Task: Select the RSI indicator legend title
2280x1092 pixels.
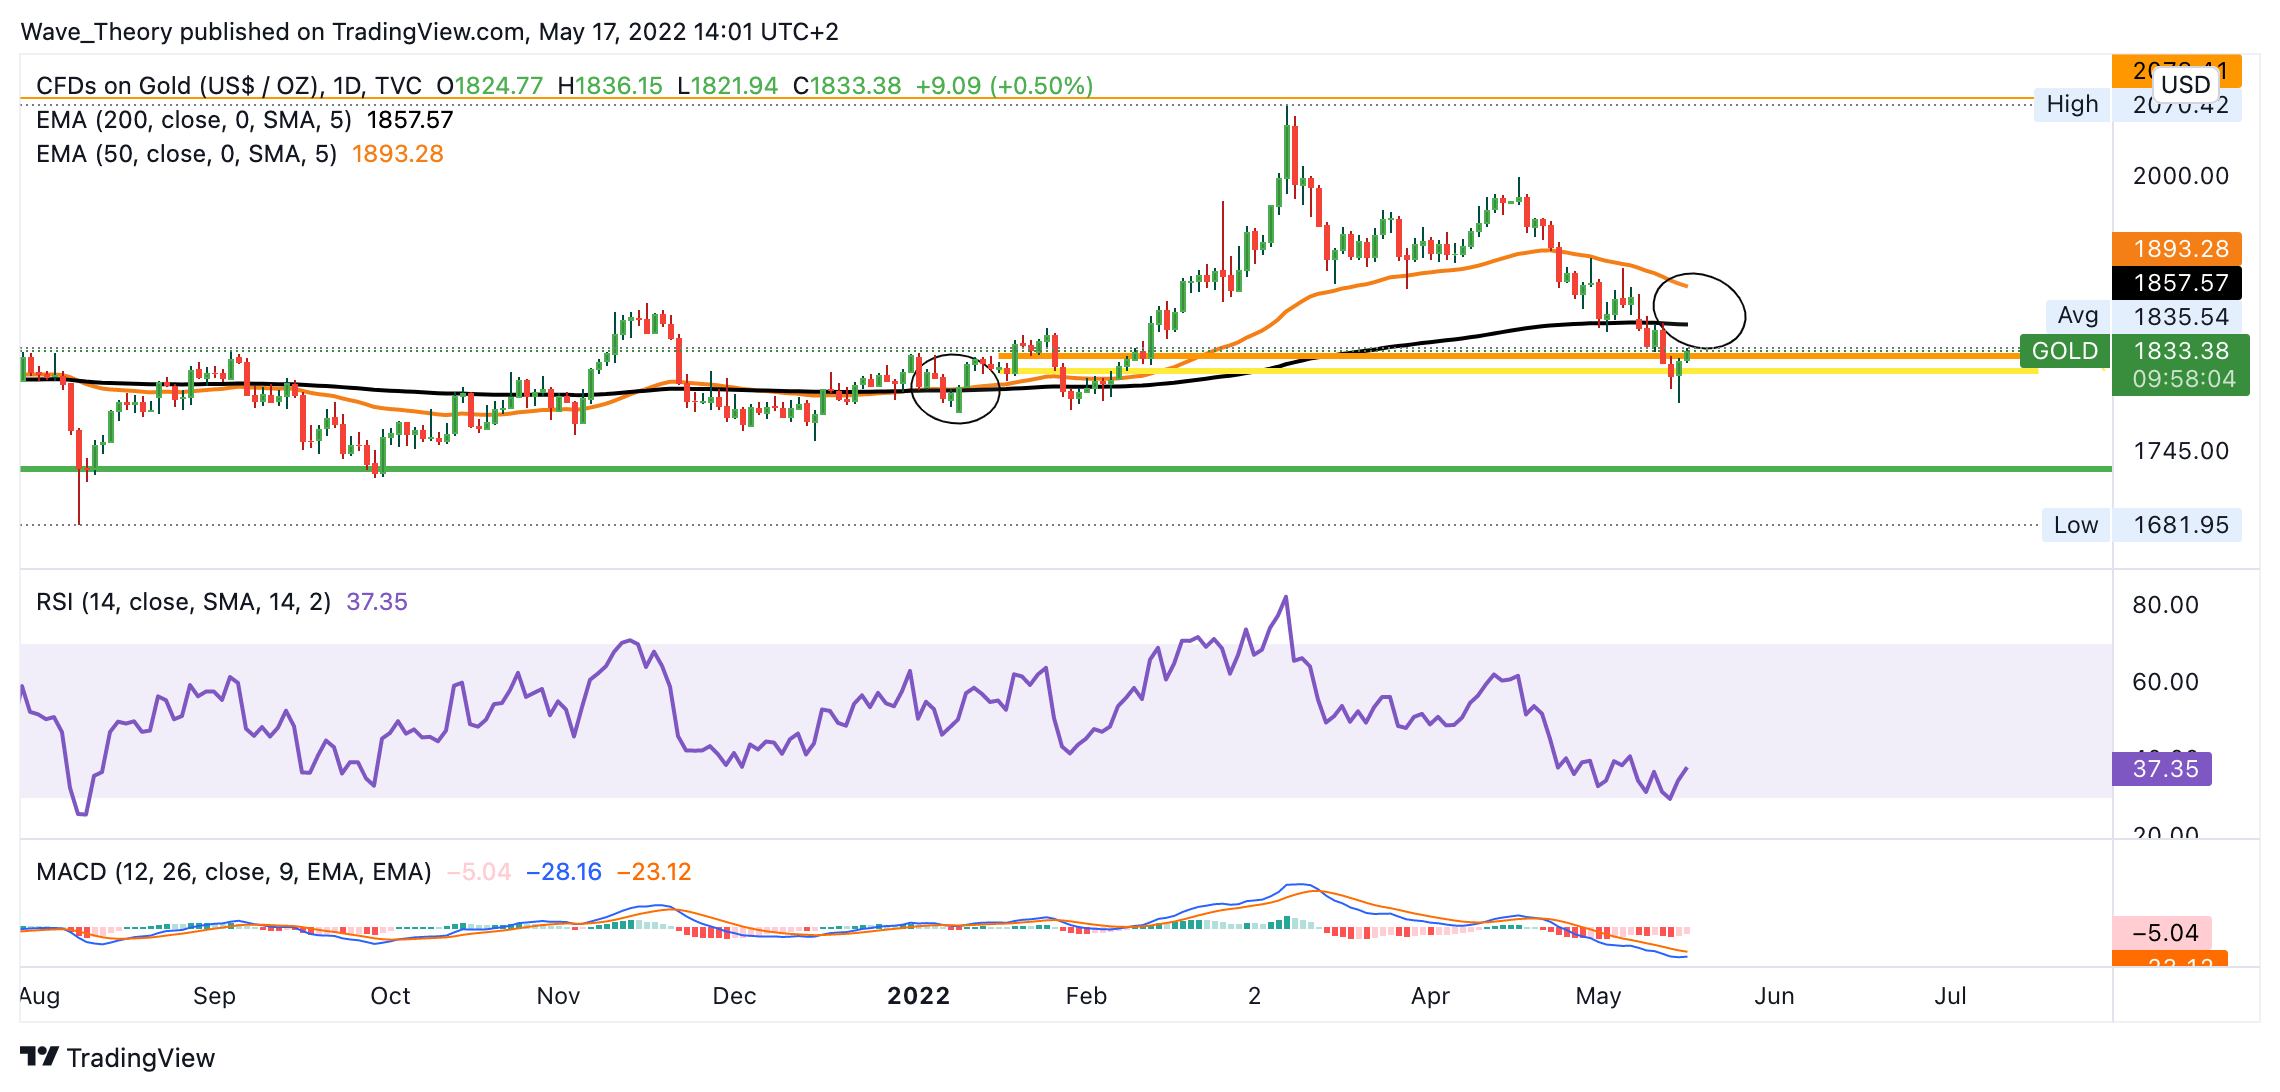Action: click(x=183, y=602)
